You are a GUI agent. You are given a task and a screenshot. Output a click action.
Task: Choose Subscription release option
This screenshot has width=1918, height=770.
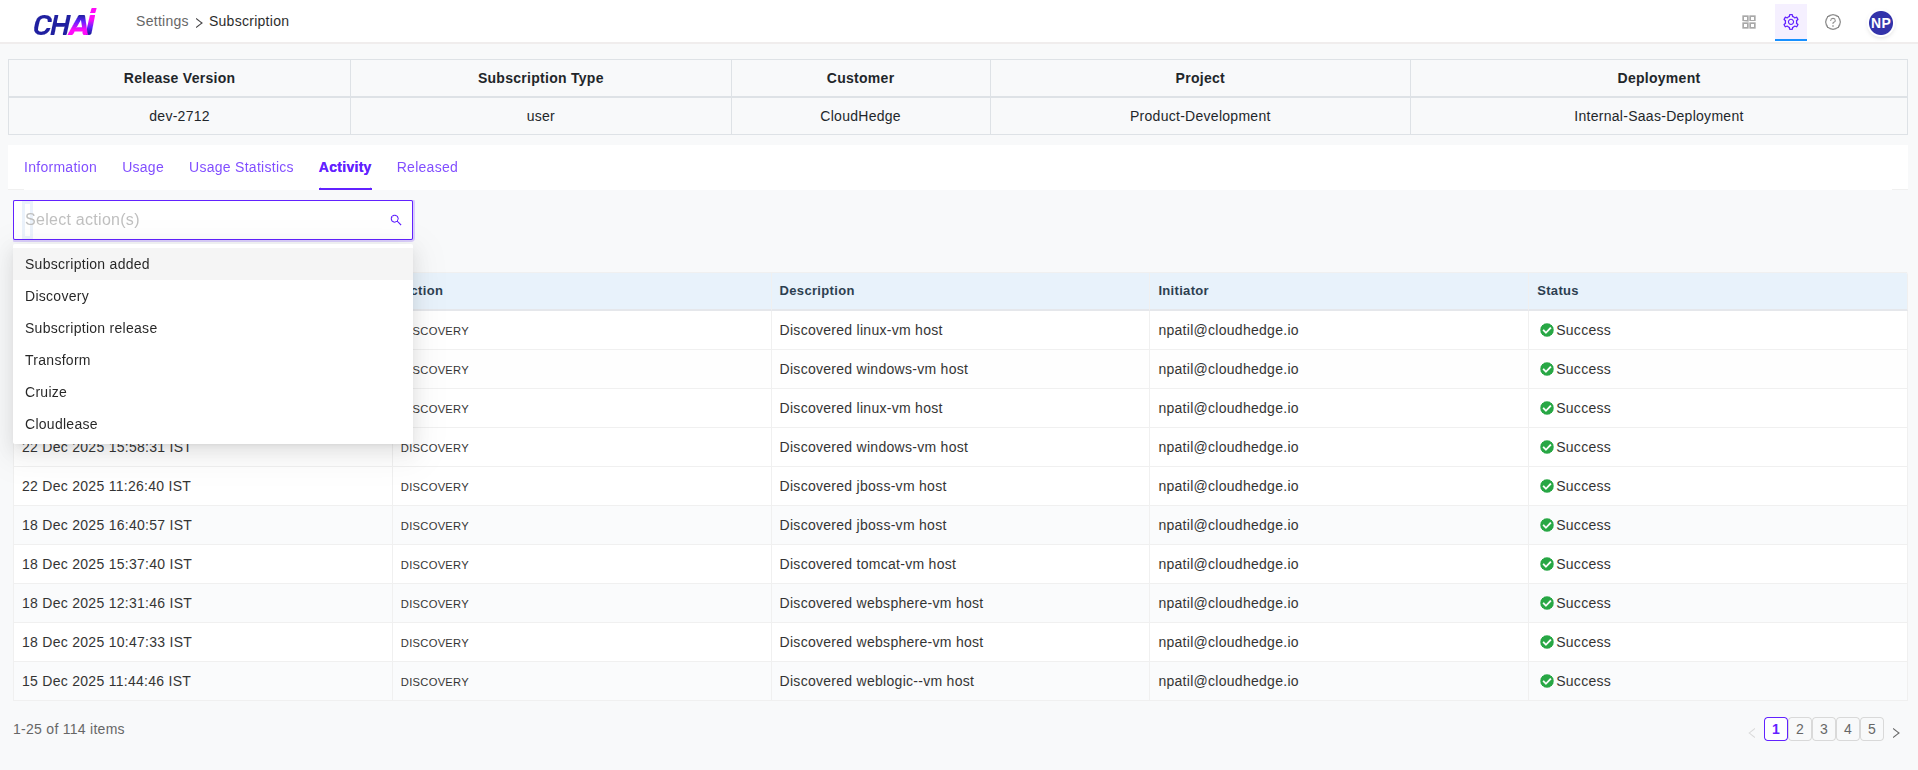pos(213,328)
